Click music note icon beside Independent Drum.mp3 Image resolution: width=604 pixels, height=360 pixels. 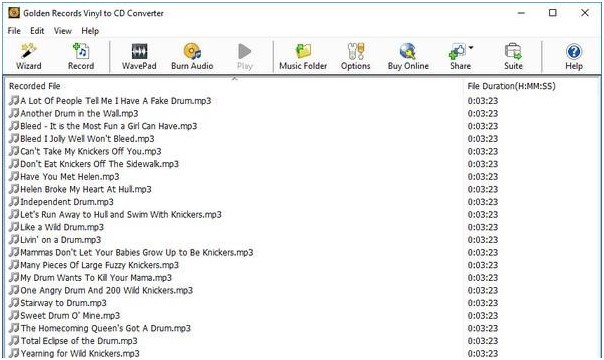(x=14, y=202)
